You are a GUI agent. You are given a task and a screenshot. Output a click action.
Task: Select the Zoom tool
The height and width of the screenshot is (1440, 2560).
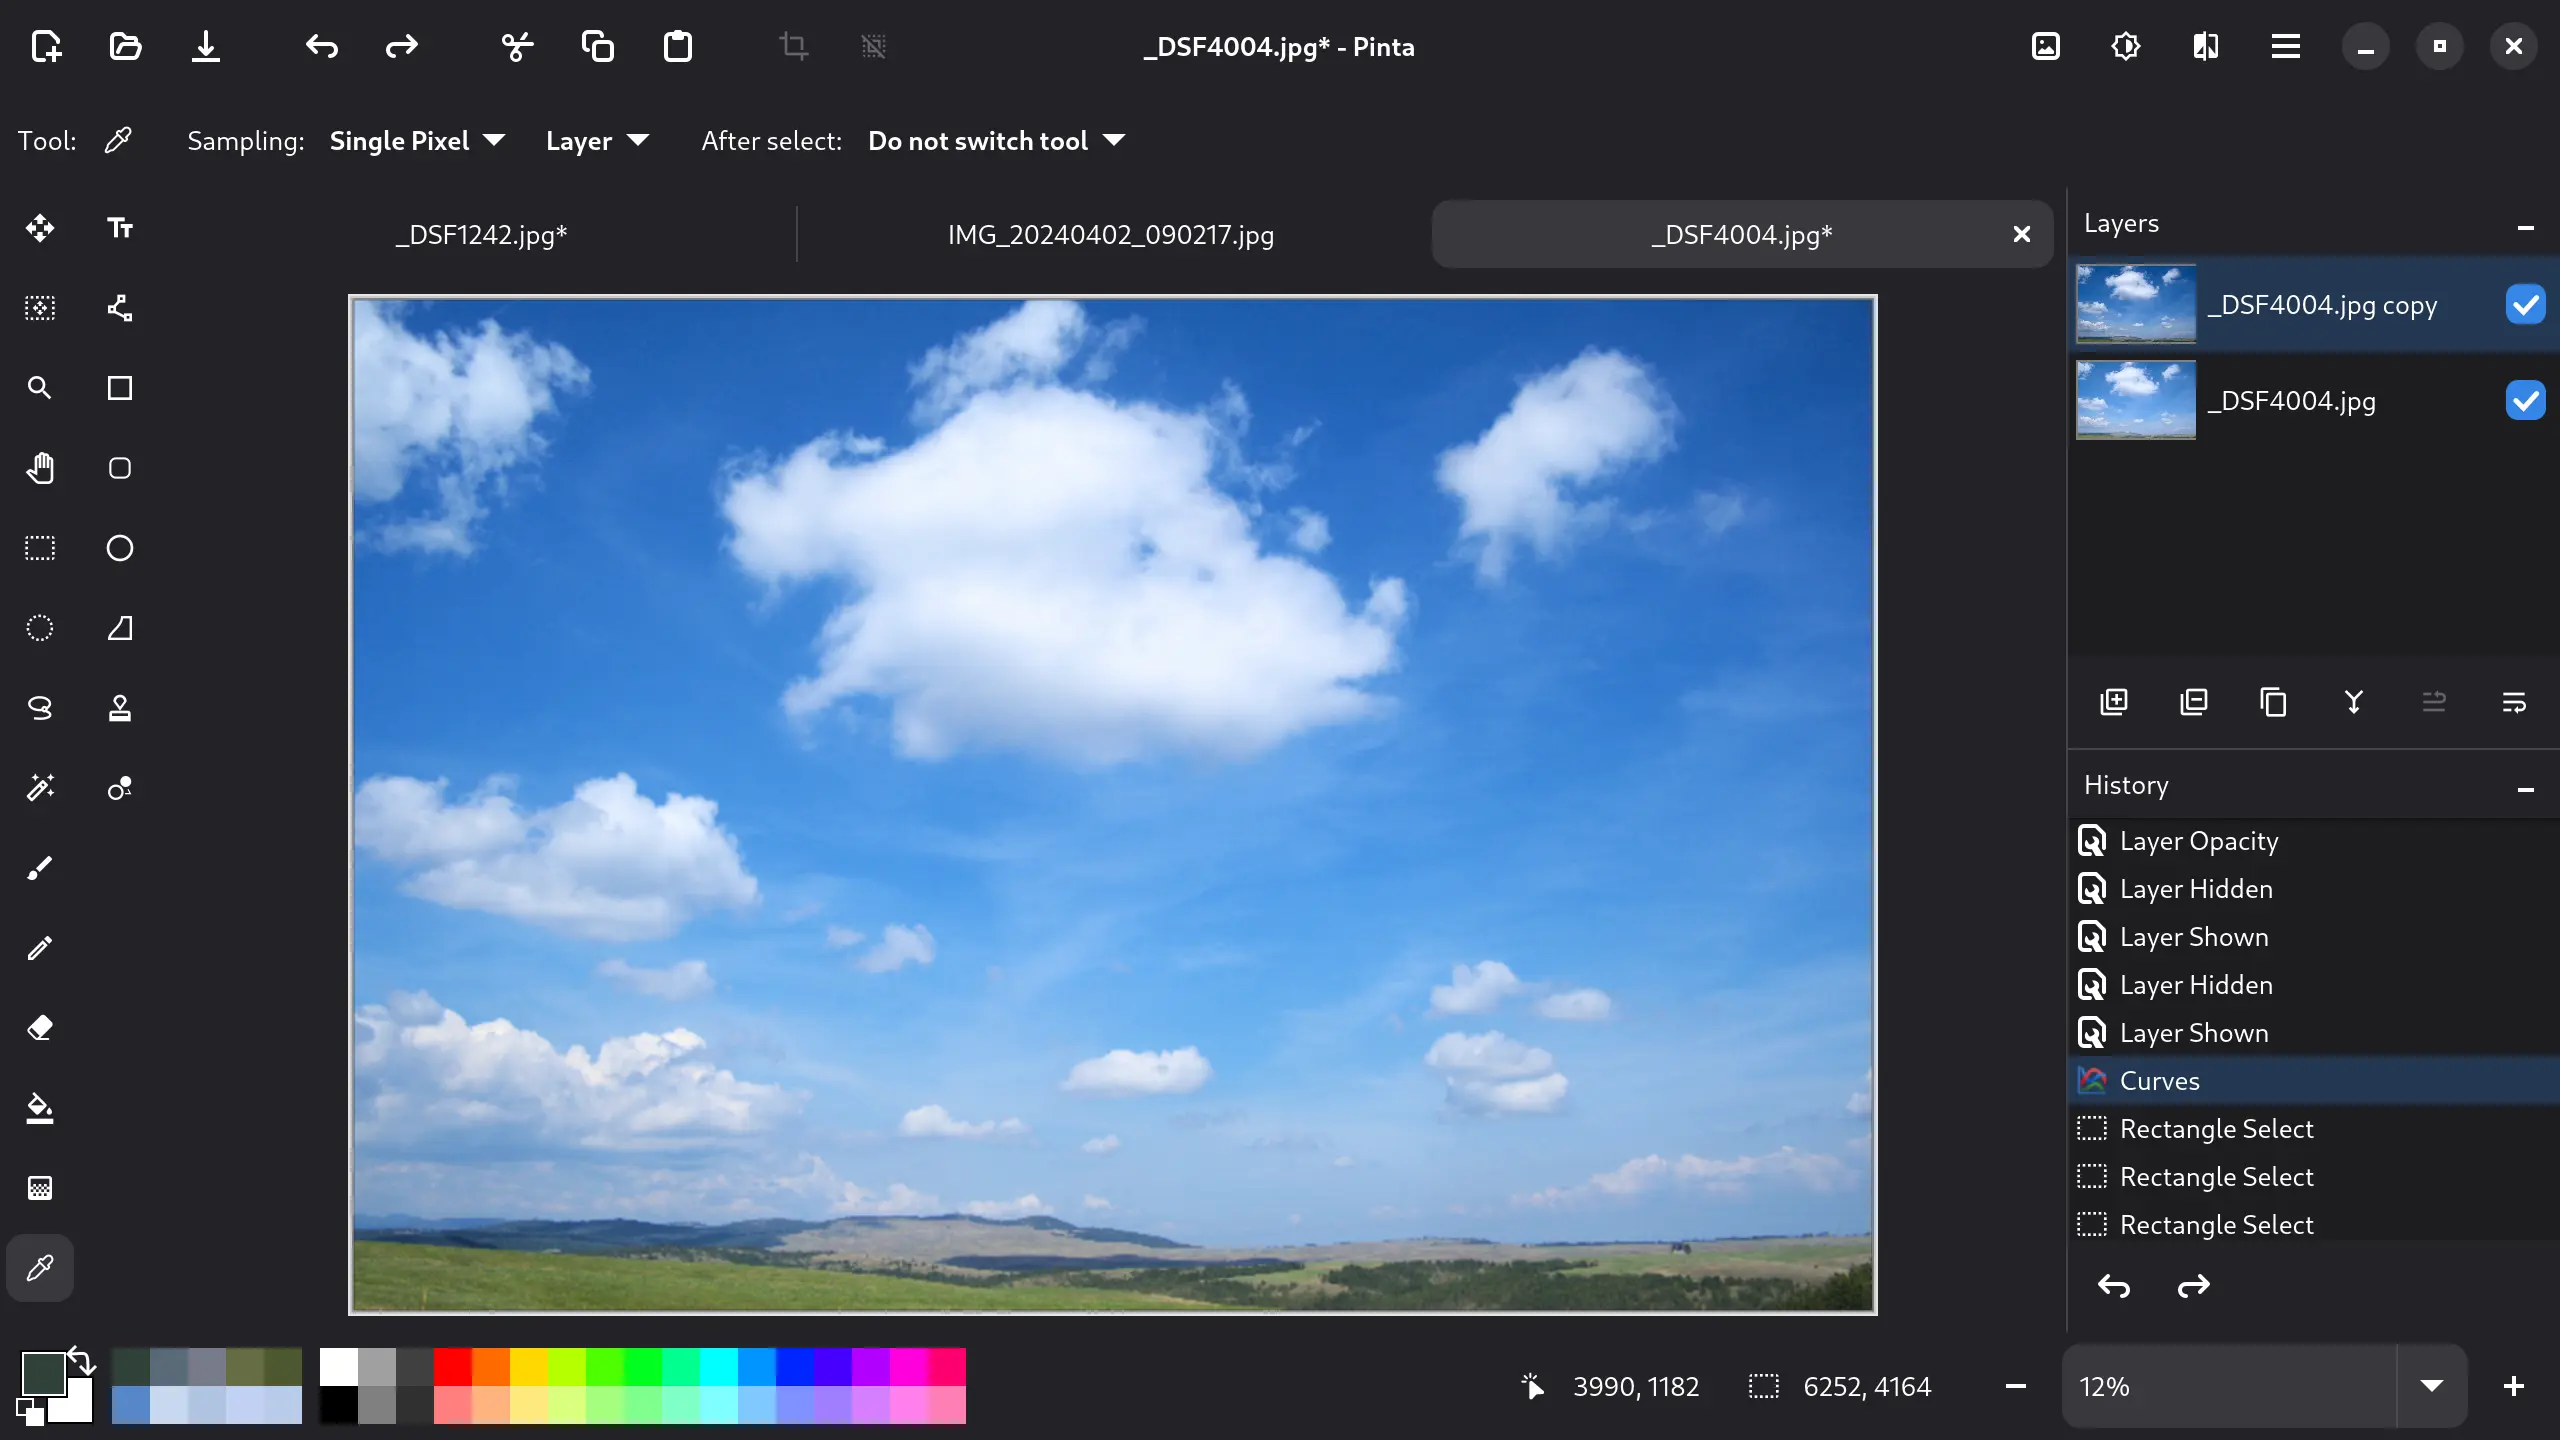click(40, 388)
